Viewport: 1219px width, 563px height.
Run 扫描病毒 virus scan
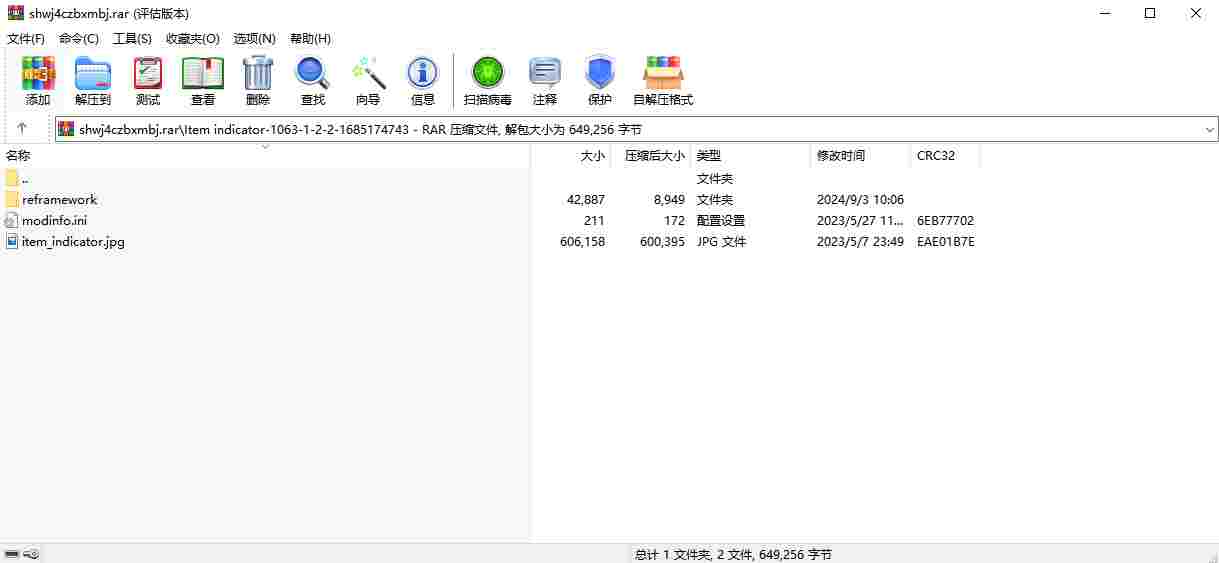pos(488,73)
